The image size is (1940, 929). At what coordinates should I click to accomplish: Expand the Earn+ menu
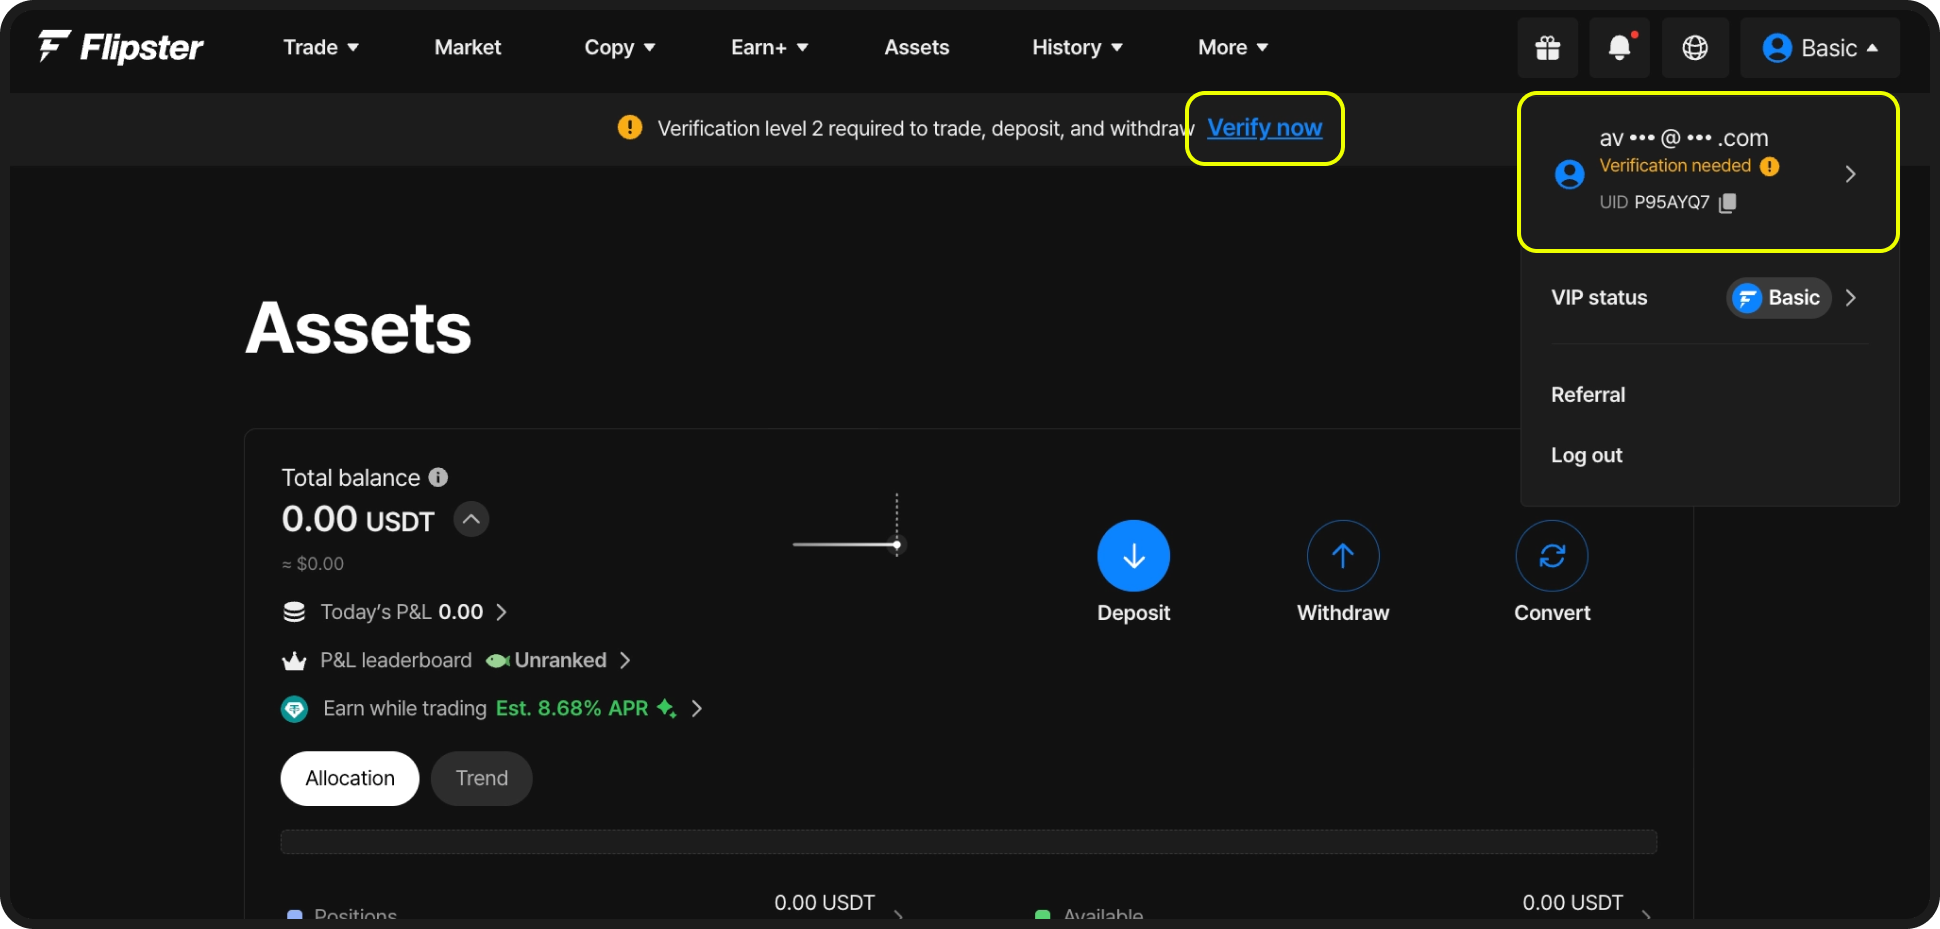770,47
